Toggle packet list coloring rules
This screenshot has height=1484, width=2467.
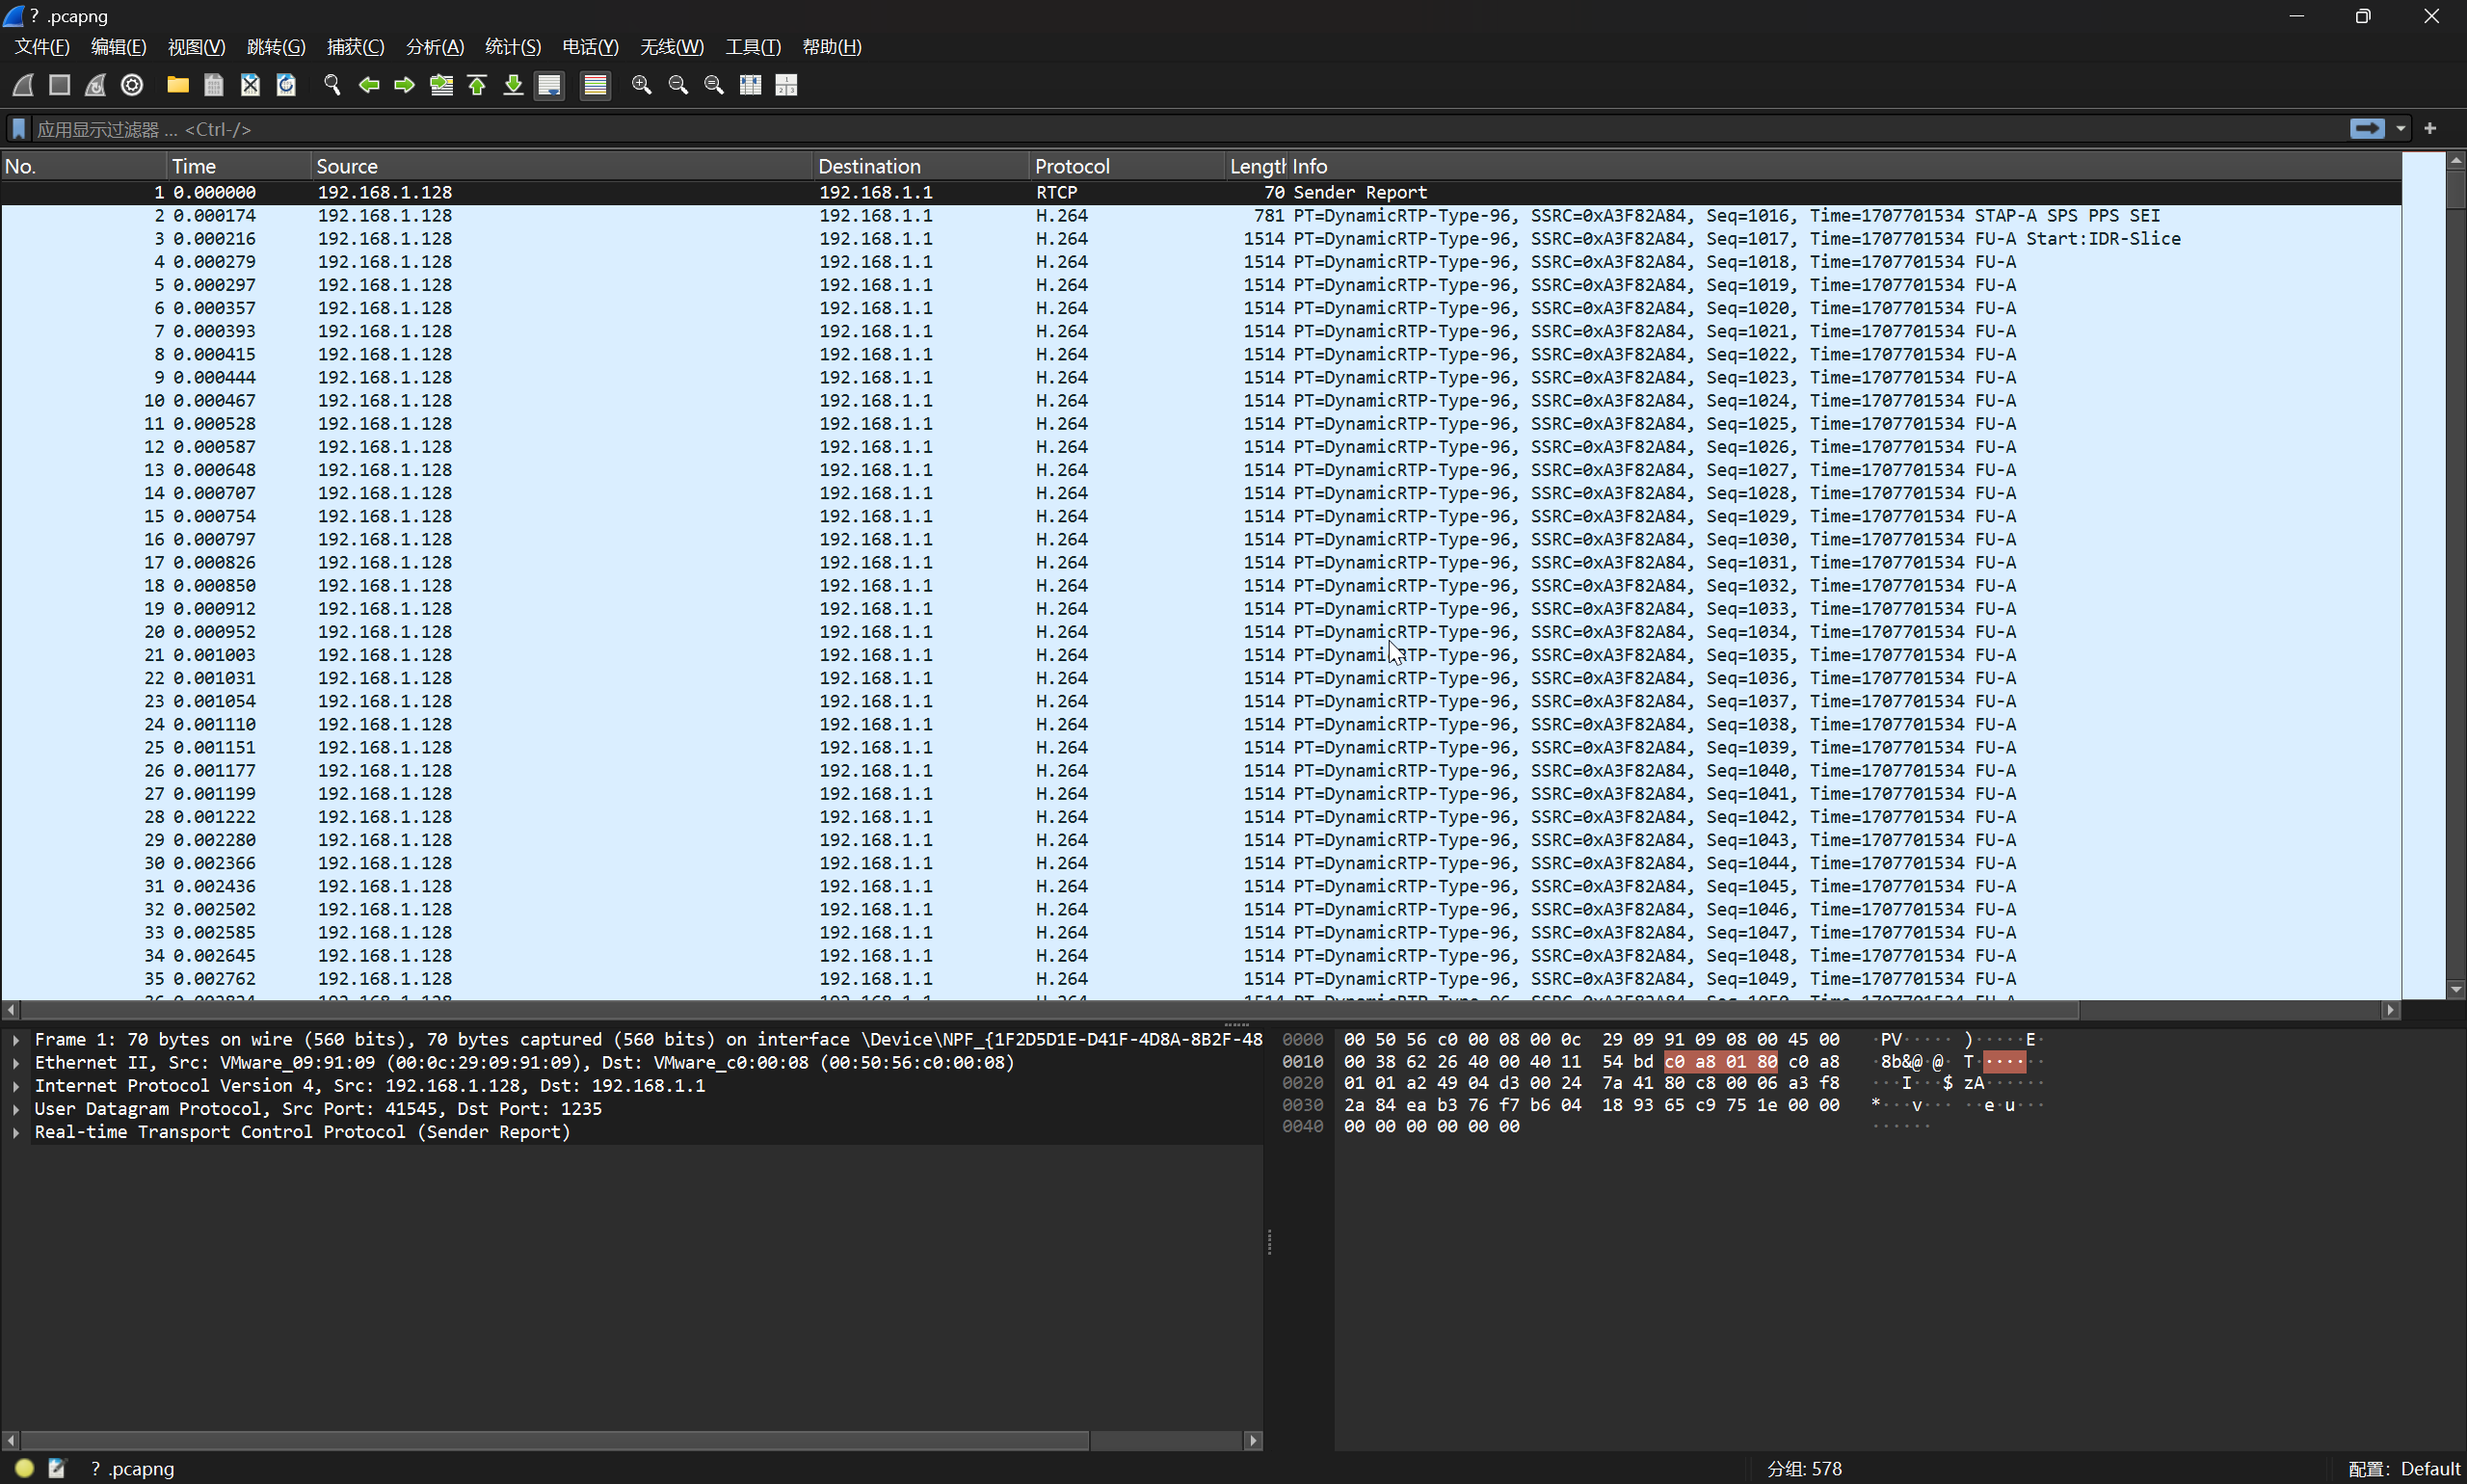click(x=595, y=85)
